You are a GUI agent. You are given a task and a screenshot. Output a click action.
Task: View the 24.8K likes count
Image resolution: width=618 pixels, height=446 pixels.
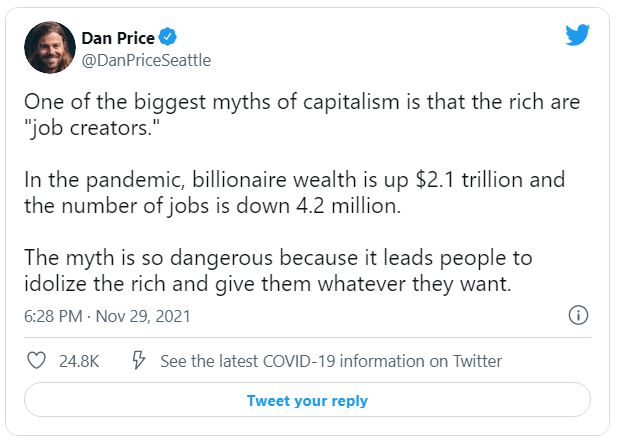pos(79,361)
